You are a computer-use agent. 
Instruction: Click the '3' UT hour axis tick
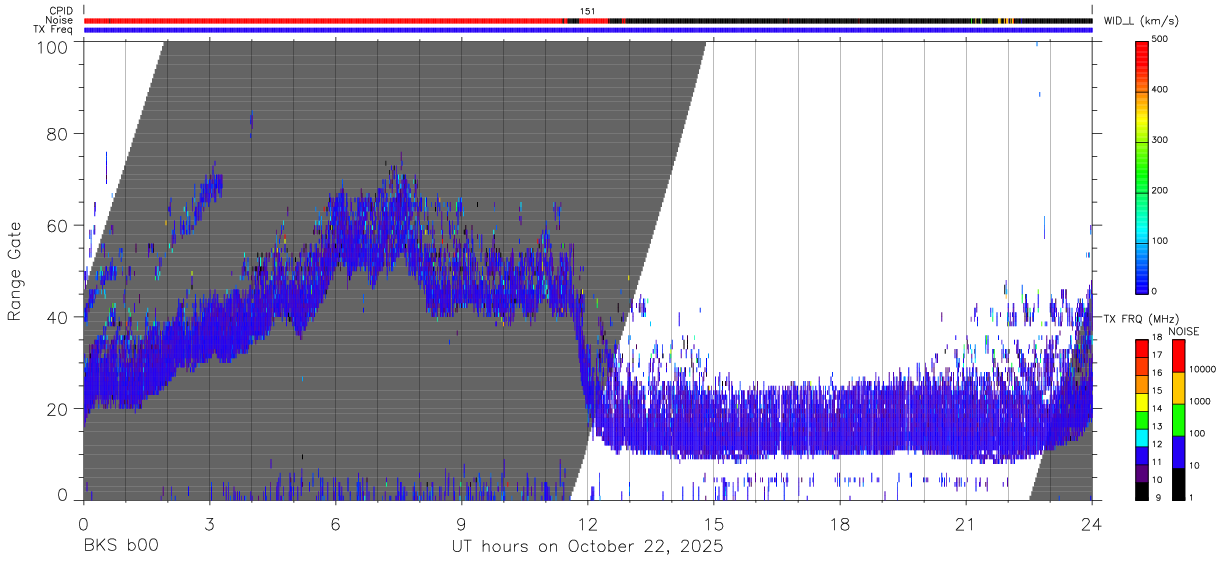pos(209,523)
